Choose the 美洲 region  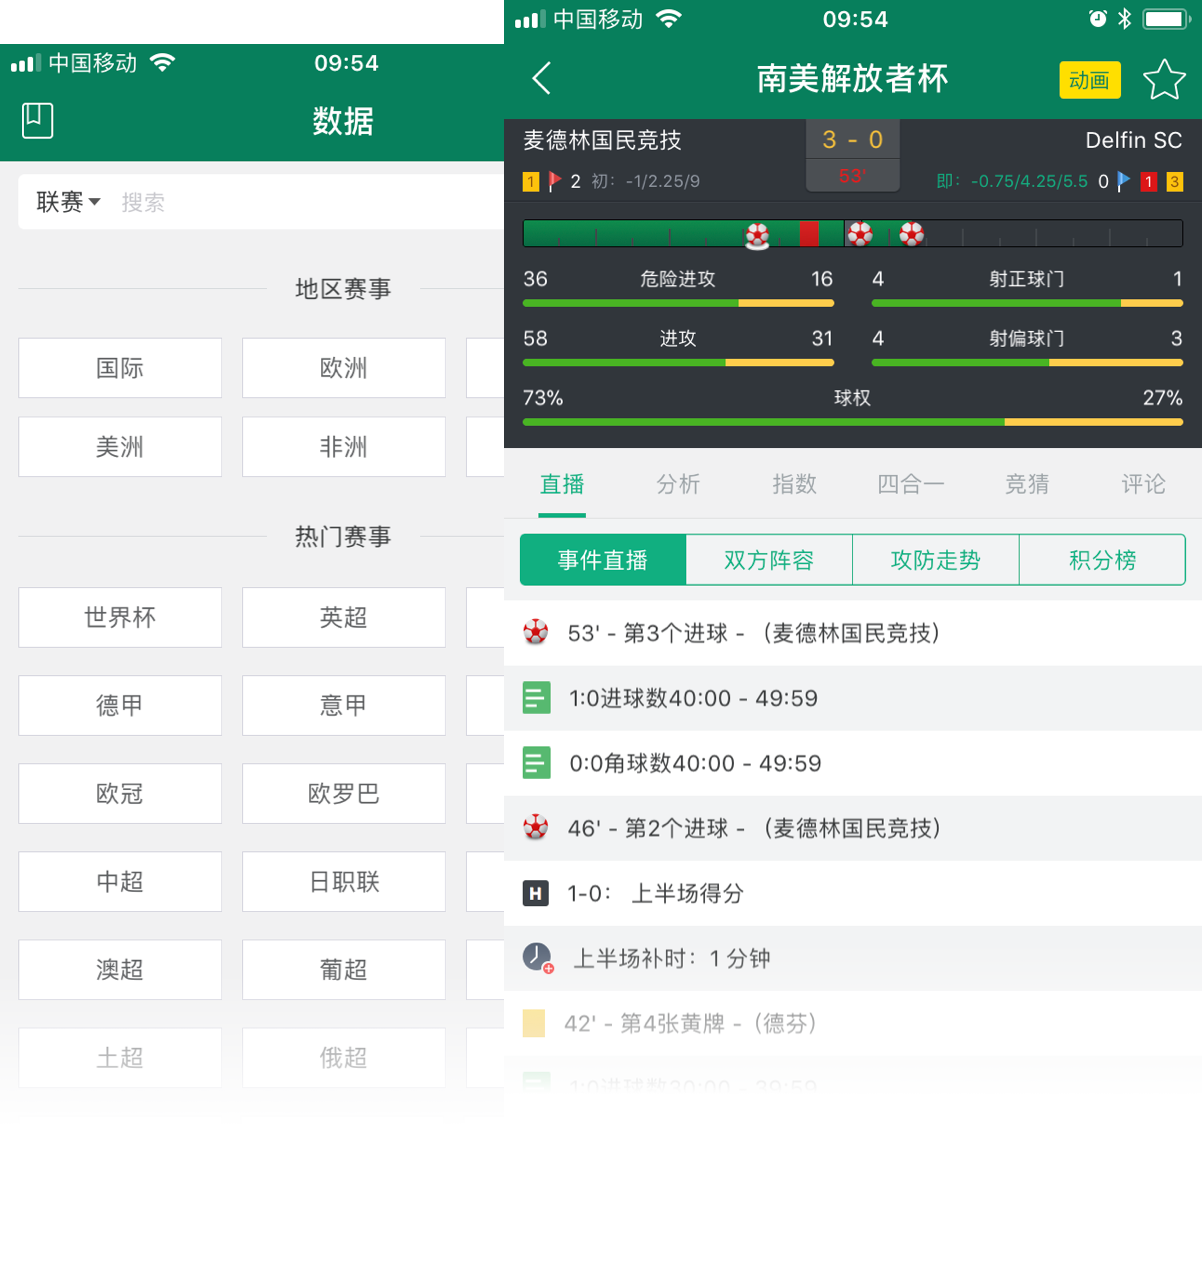pyautogui.click(x=120, y=447)
